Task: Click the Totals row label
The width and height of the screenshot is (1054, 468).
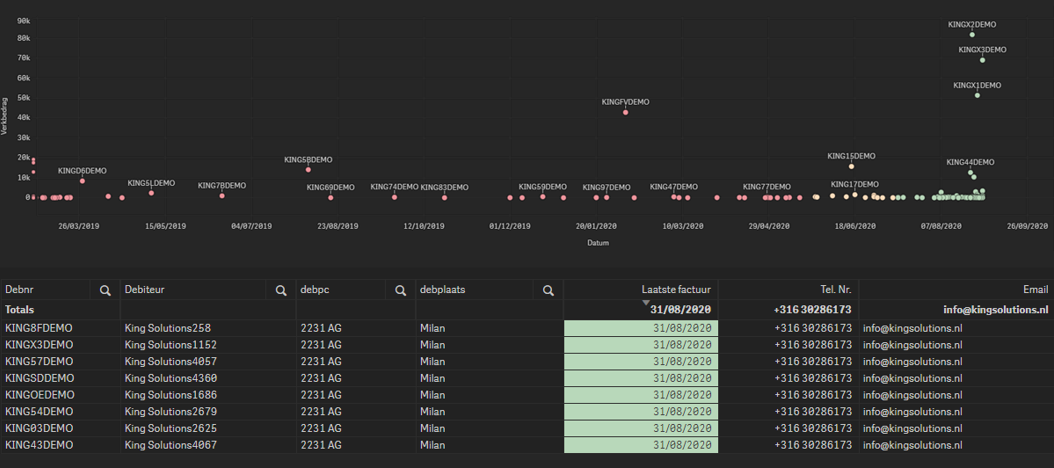Action: pyautogui.click(x=19, y=310)
